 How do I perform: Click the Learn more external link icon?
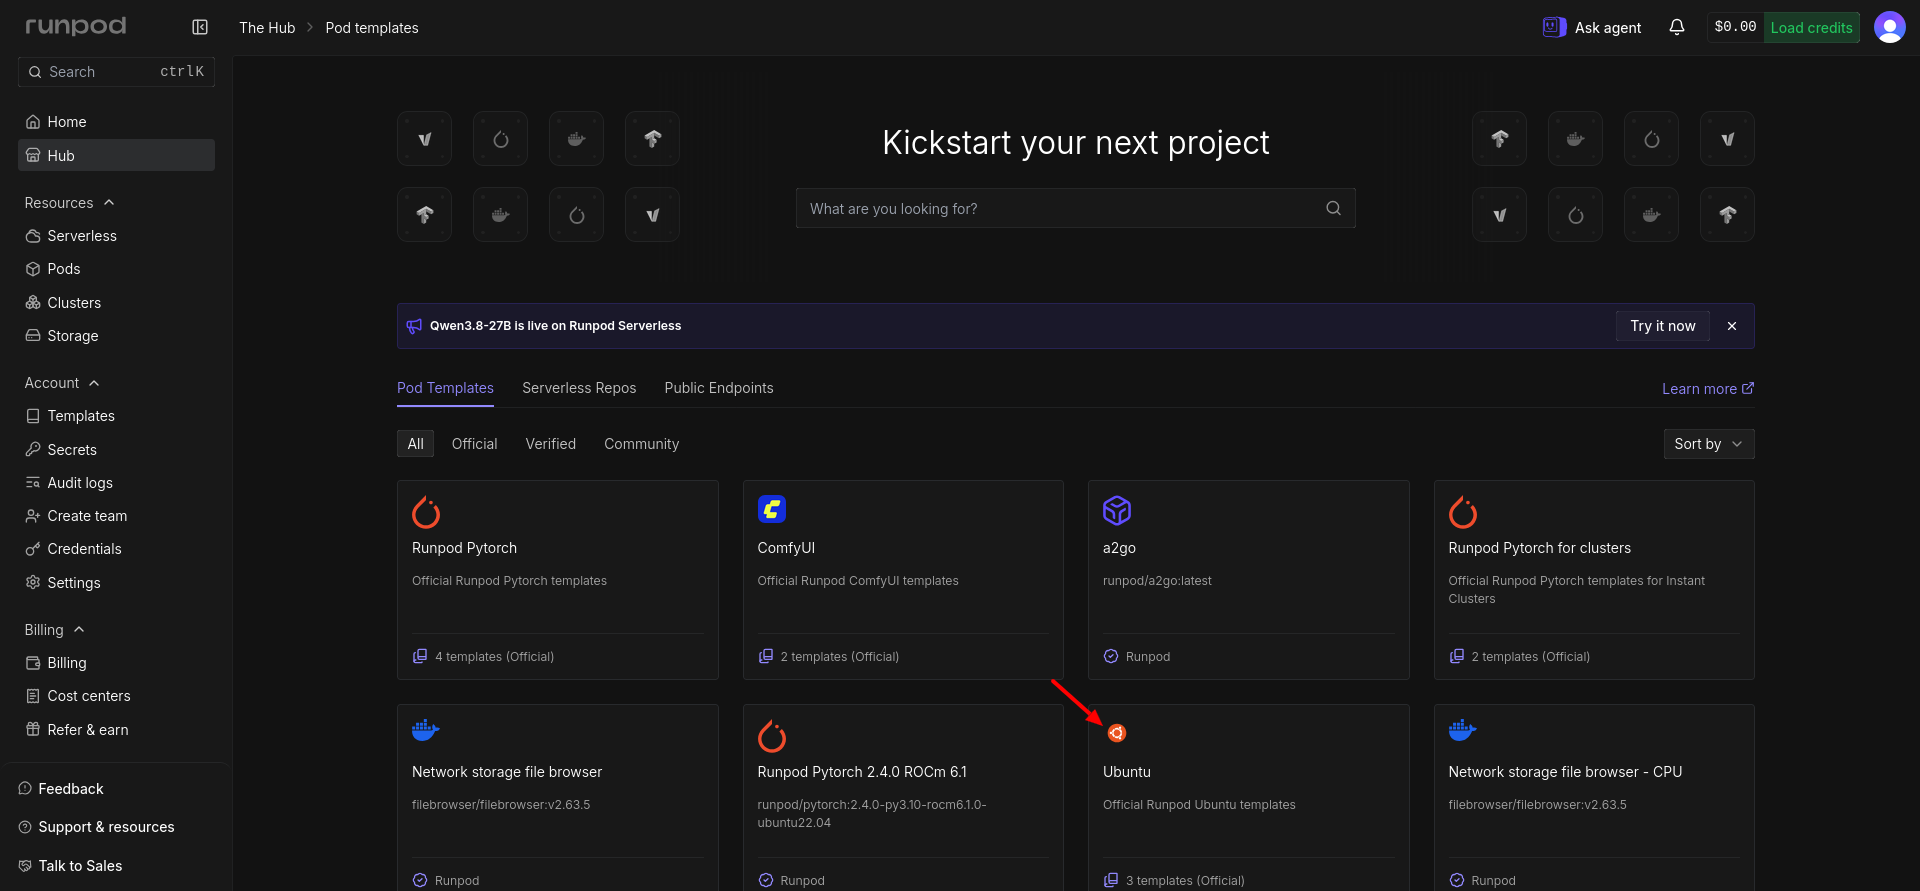(x=1748, y=389)
